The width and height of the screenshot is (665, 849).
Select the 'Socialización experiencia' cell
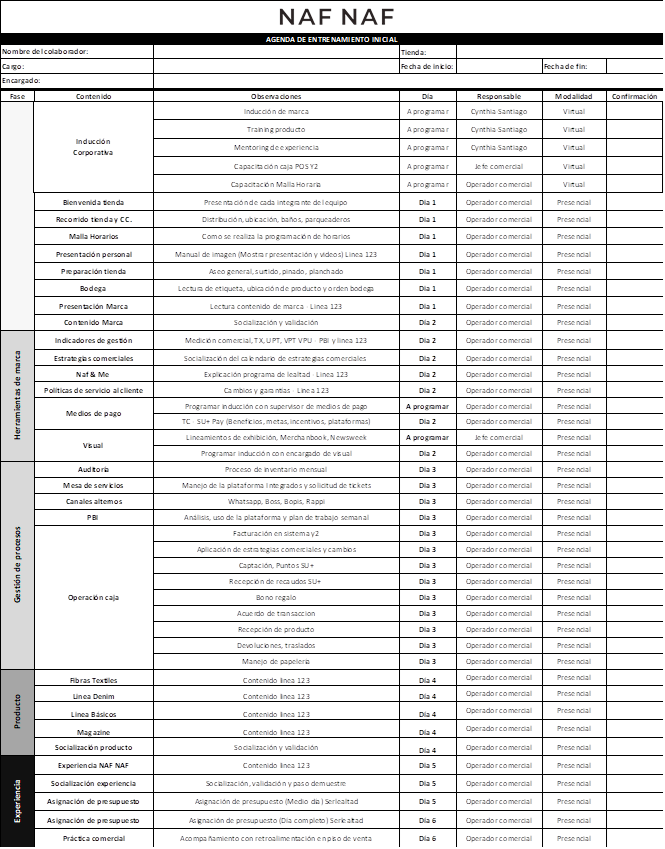[x=94, y=783]
